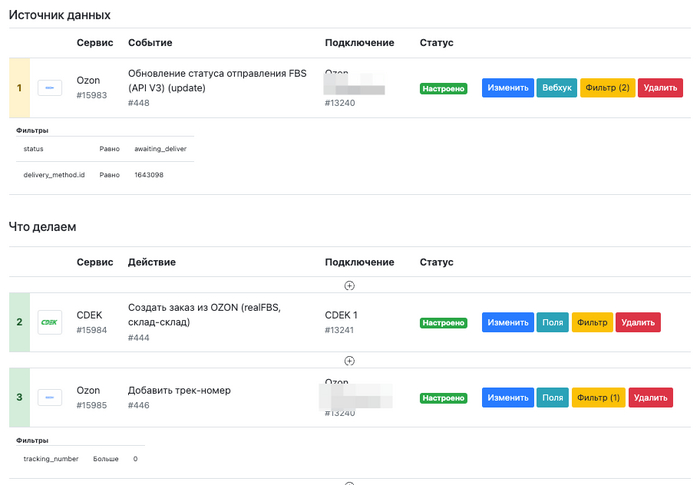Screen dimensions: 700x485
Task: Open Поля for the CDEK action
Action: (553, 322)
